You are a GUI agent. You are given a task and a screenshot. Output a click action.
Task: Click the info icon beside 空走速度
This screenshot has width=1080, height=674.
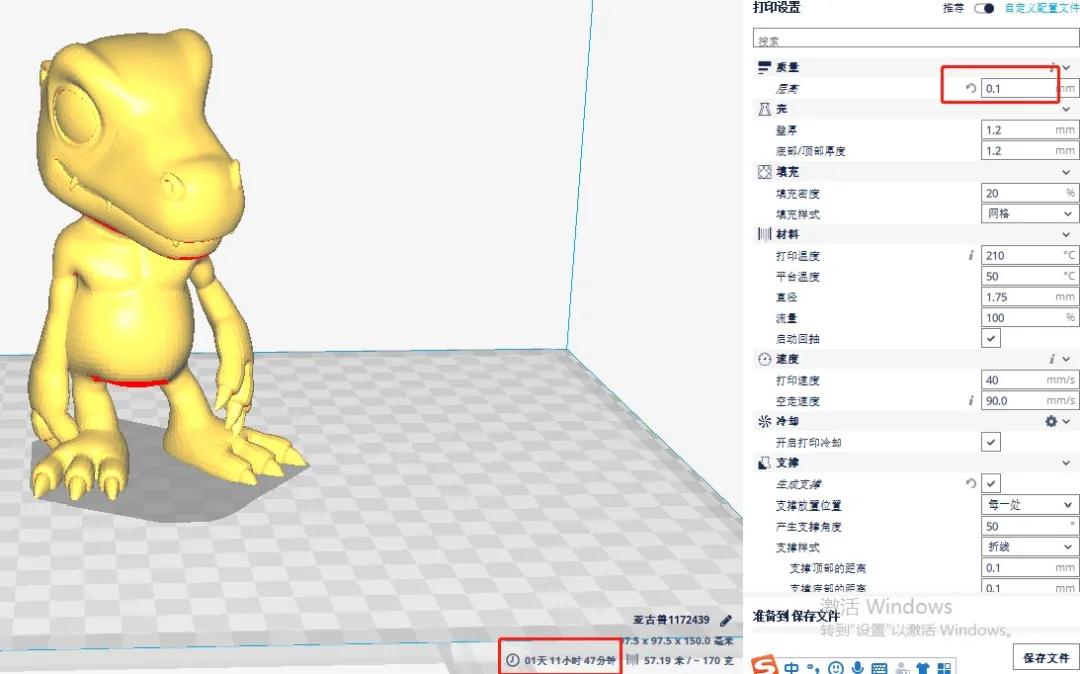click(x=970, y=400)
